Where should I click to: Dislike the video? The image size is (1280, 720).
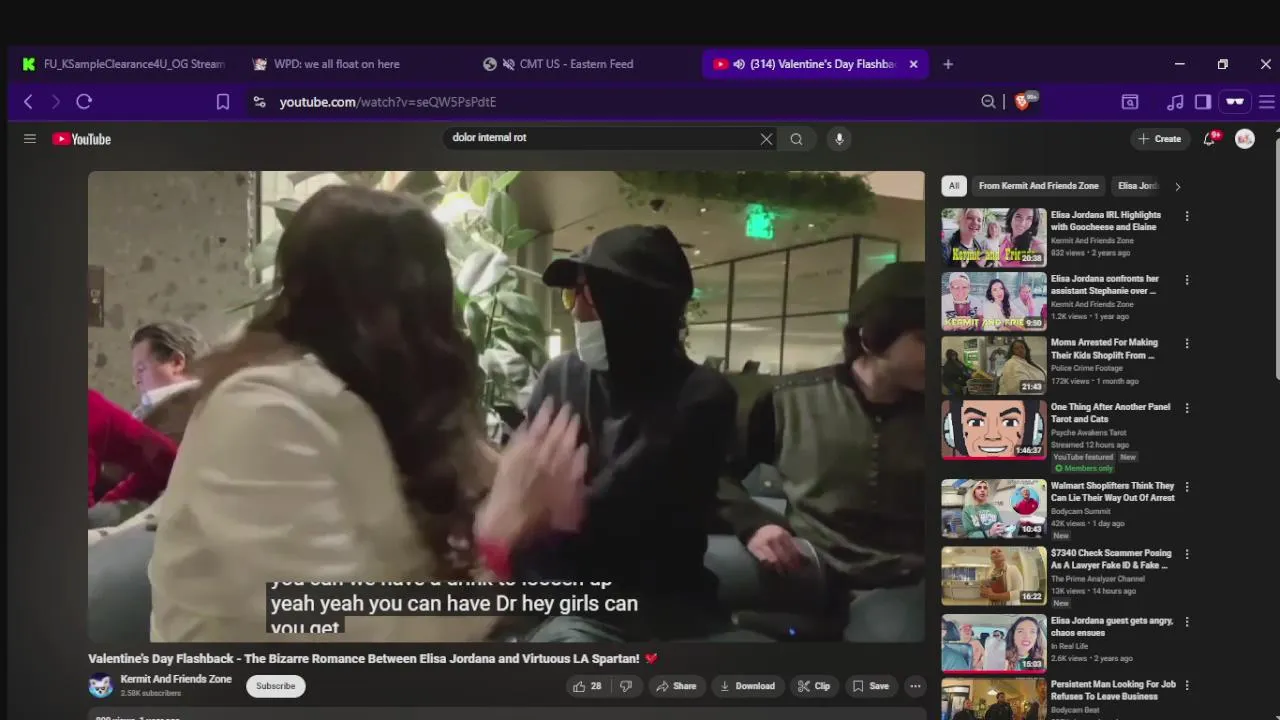coord(626,686)
